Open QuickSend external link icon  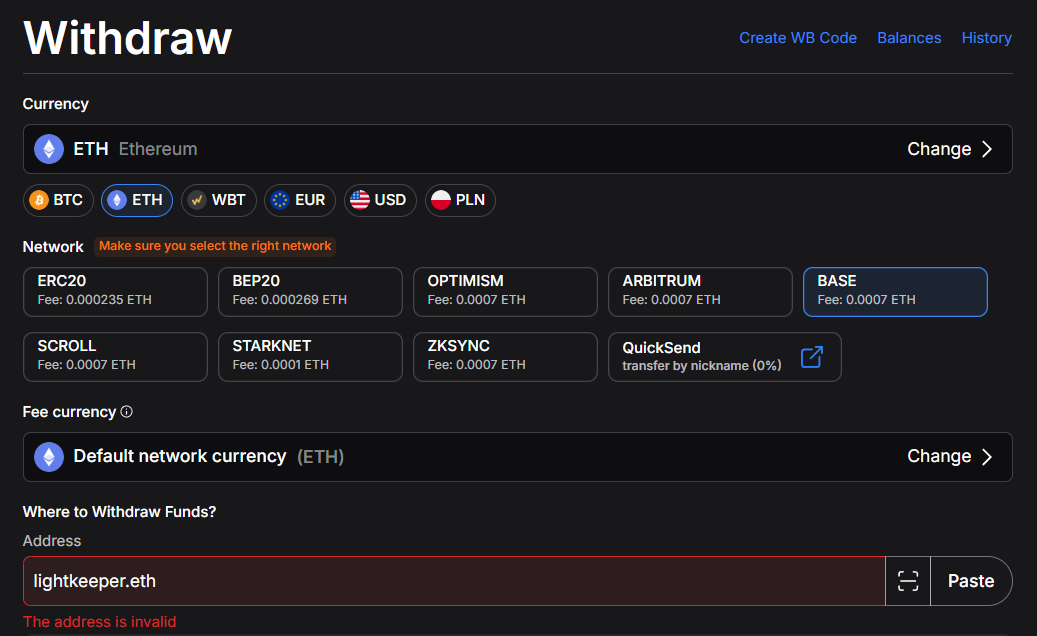click(x=811, y=357)
